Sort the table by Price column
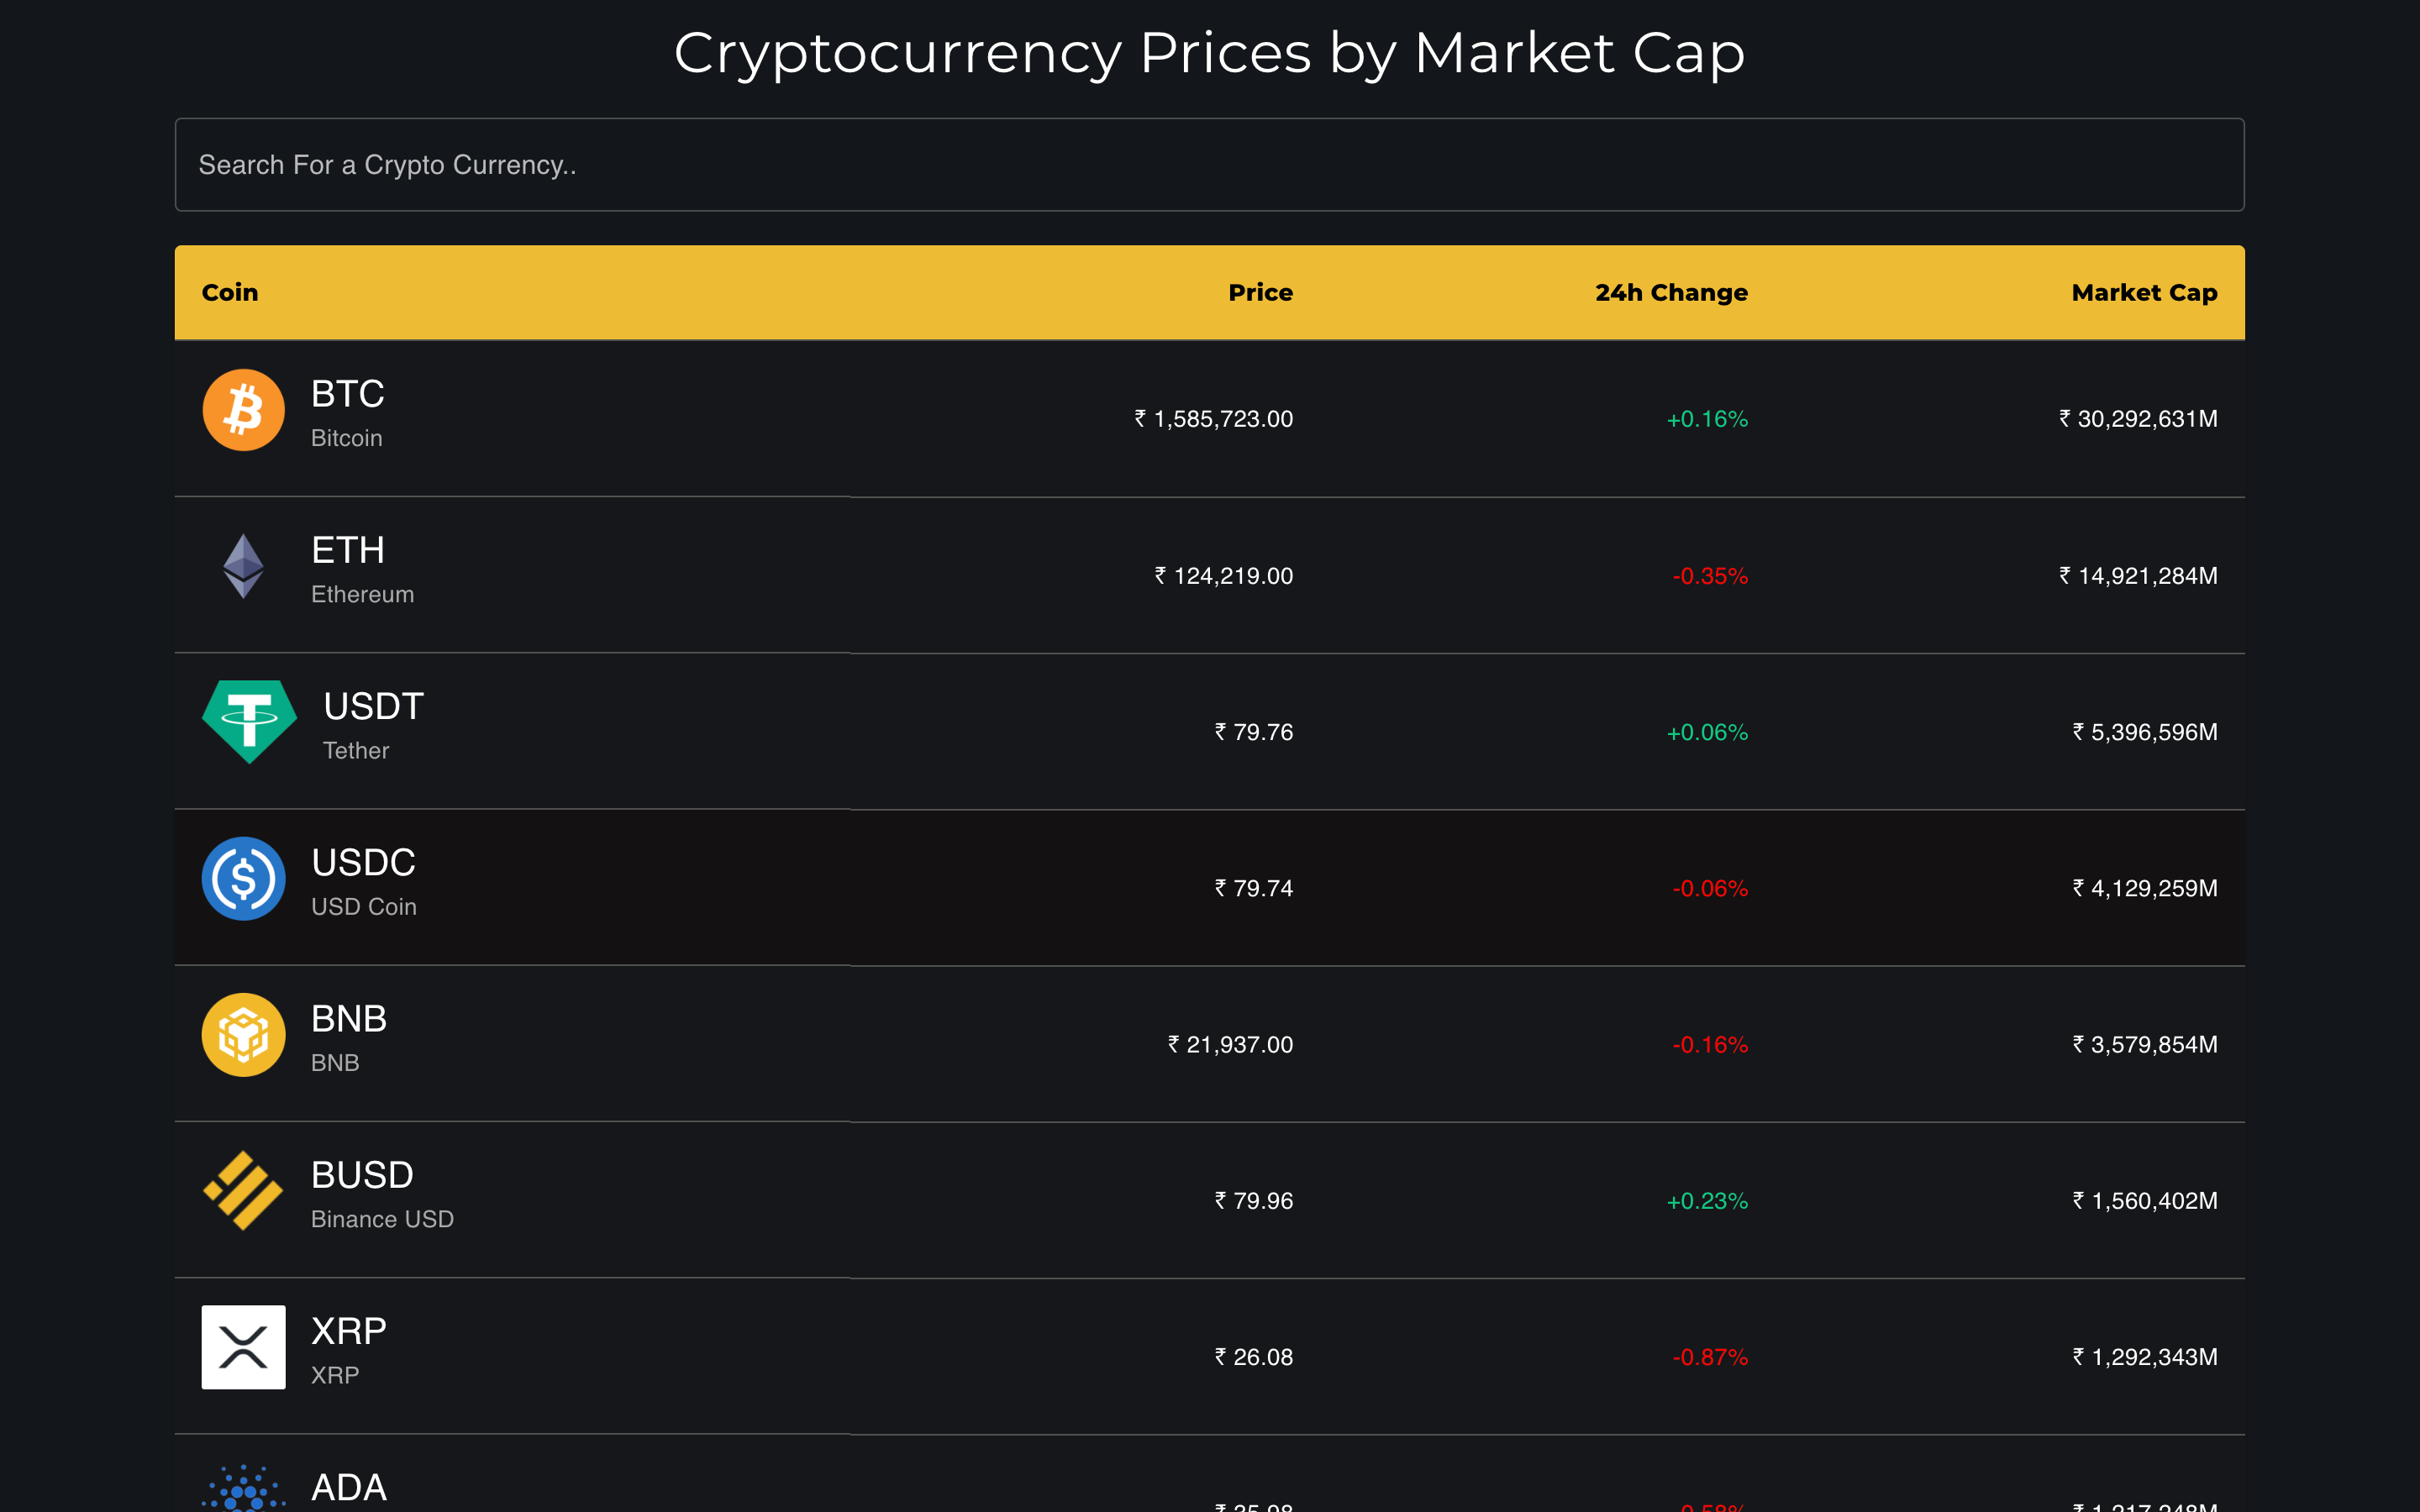 (1260, 292)
